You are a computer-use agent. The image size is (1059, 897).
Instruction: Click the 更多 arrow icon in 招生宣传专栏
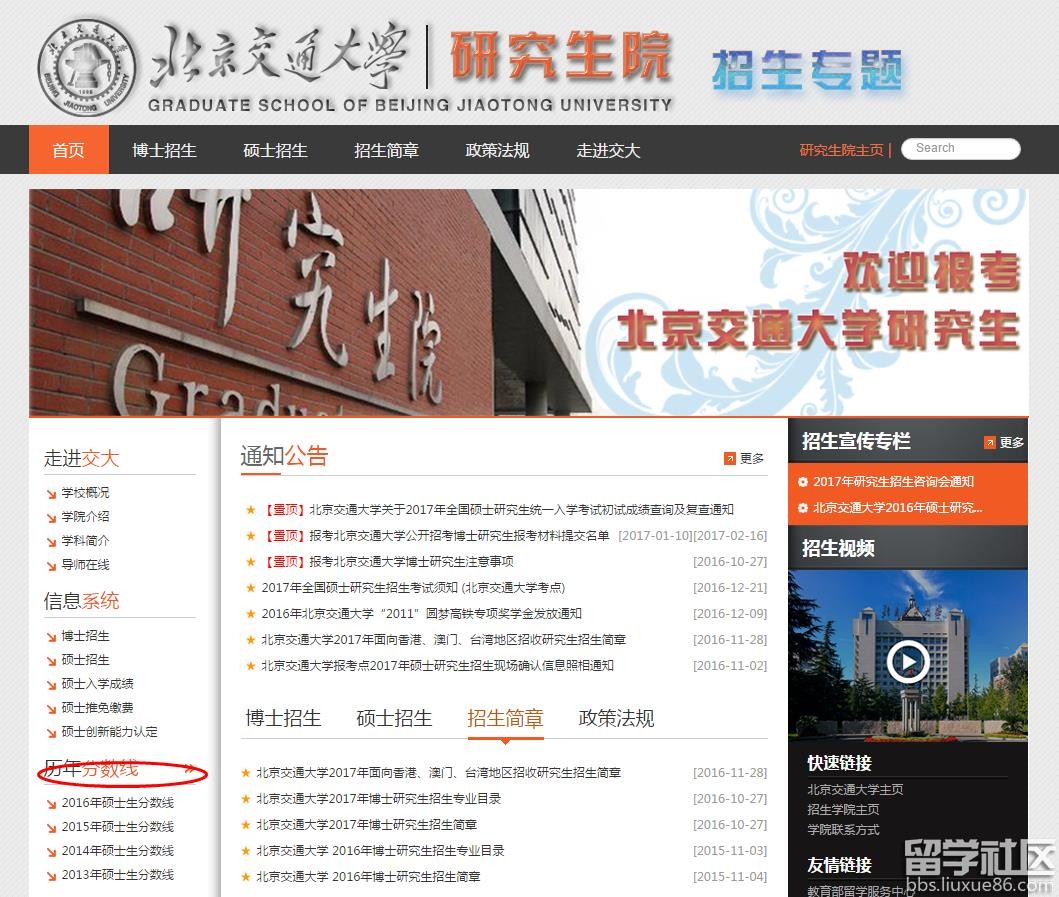point(990,442)
